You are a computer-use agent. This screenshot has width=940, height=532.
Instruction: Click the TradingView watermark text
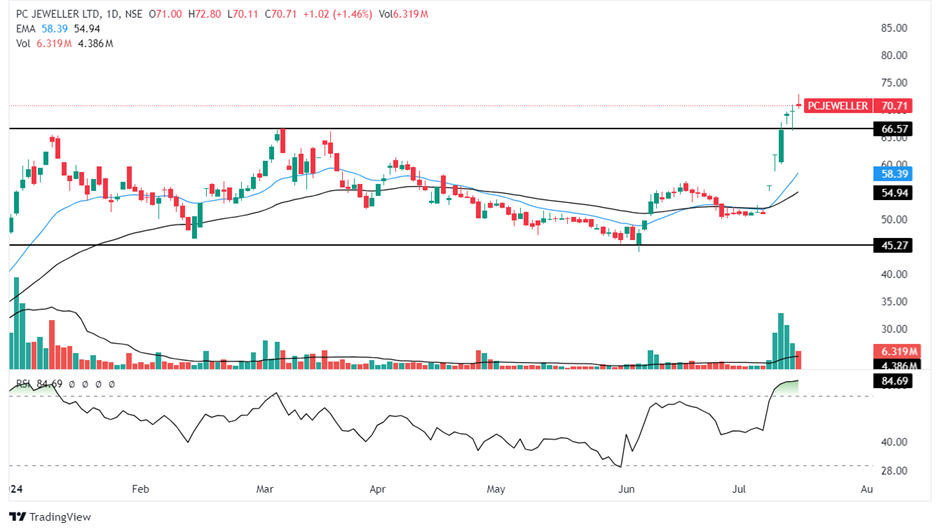60,517
